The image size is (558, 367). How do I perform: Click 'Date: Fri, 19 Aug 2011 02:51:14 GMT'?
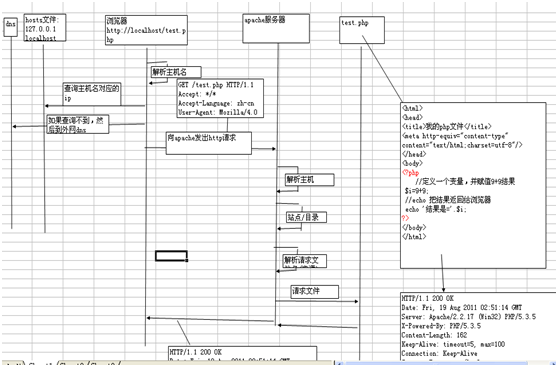pos(462,308)
